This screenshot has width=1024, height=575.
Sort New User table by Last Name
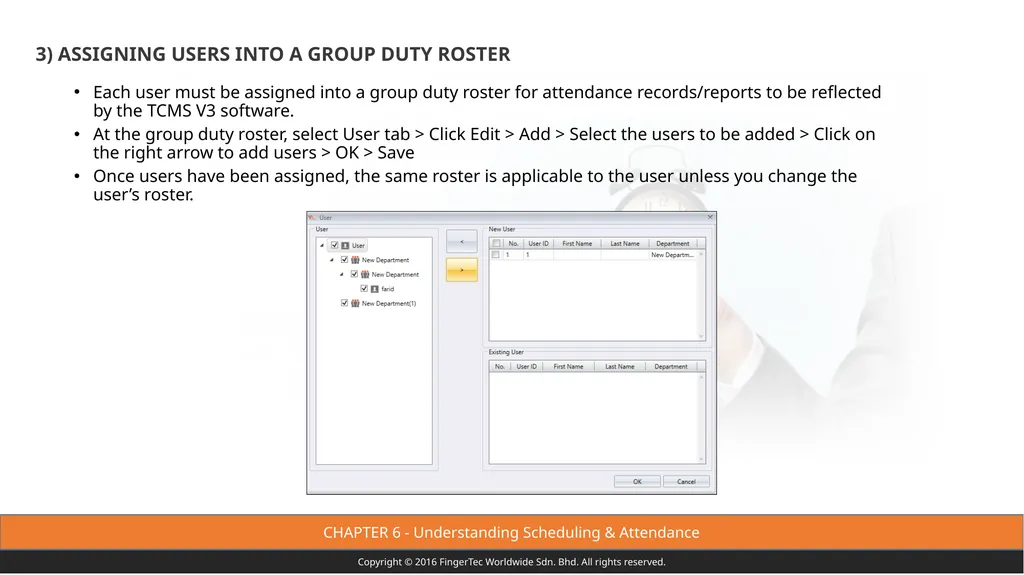624,244
